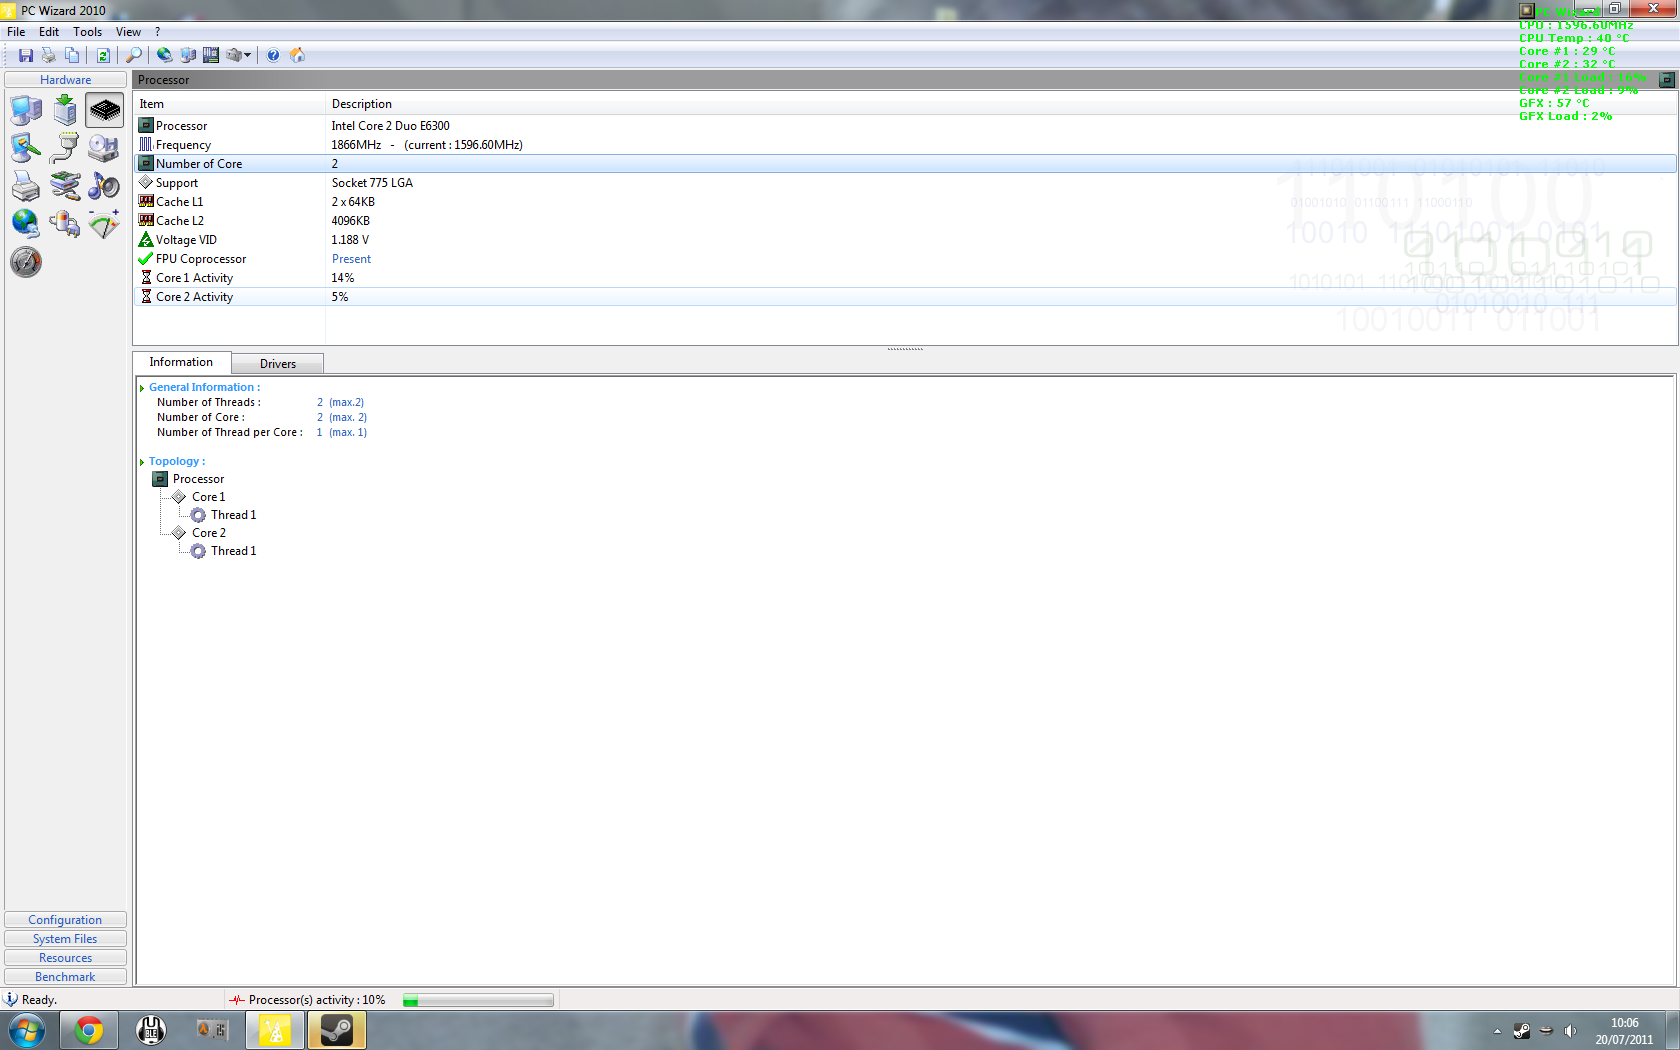Click the green Refresh toolbar icon
Image resolution: width=1680 pixels, height=1050 pixels.
click(103, 55)
